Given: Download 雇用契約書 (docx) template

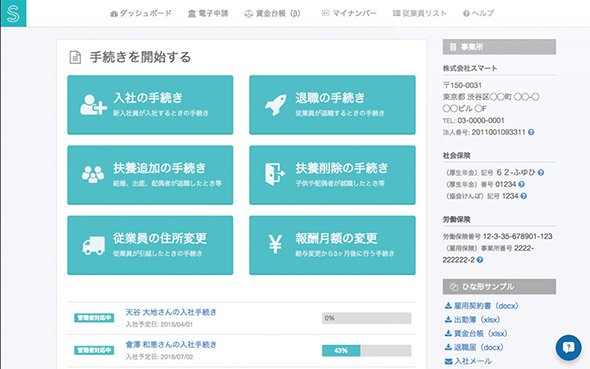Looking at the screenshot, I should [x=482, y=306].
